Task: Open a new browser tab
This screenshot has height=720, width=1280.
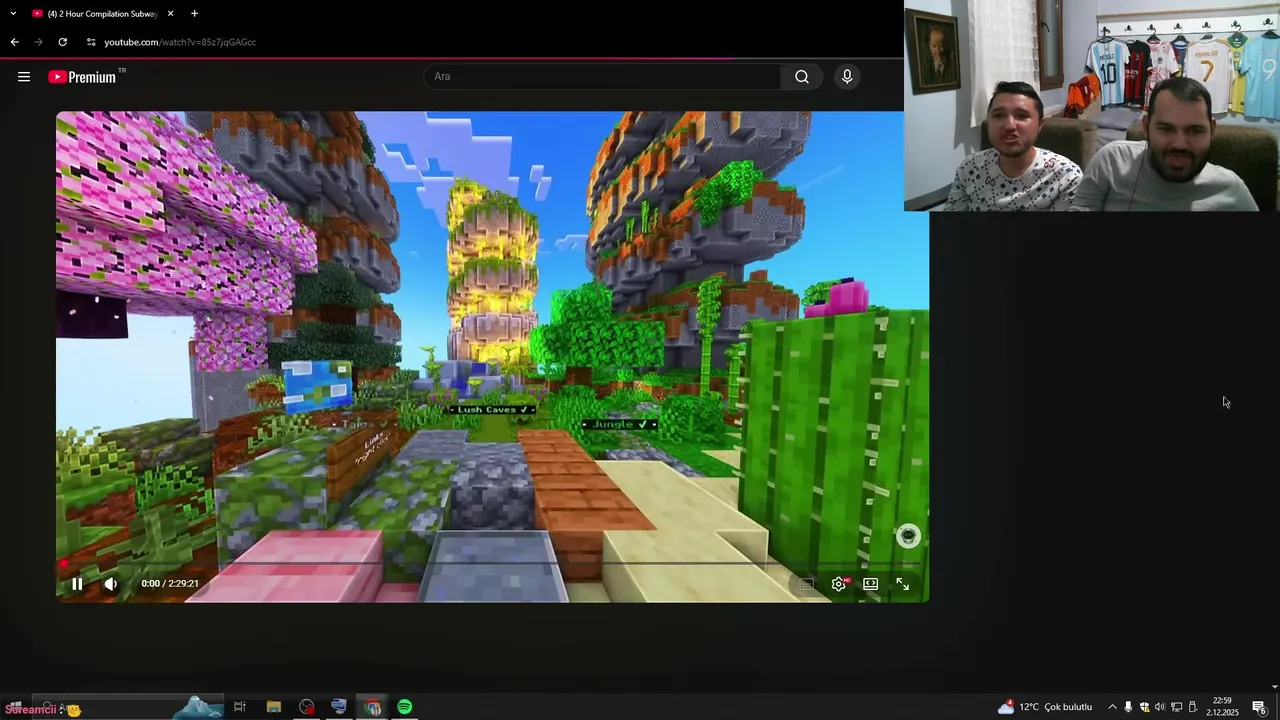Action: [x=194, y=14]
